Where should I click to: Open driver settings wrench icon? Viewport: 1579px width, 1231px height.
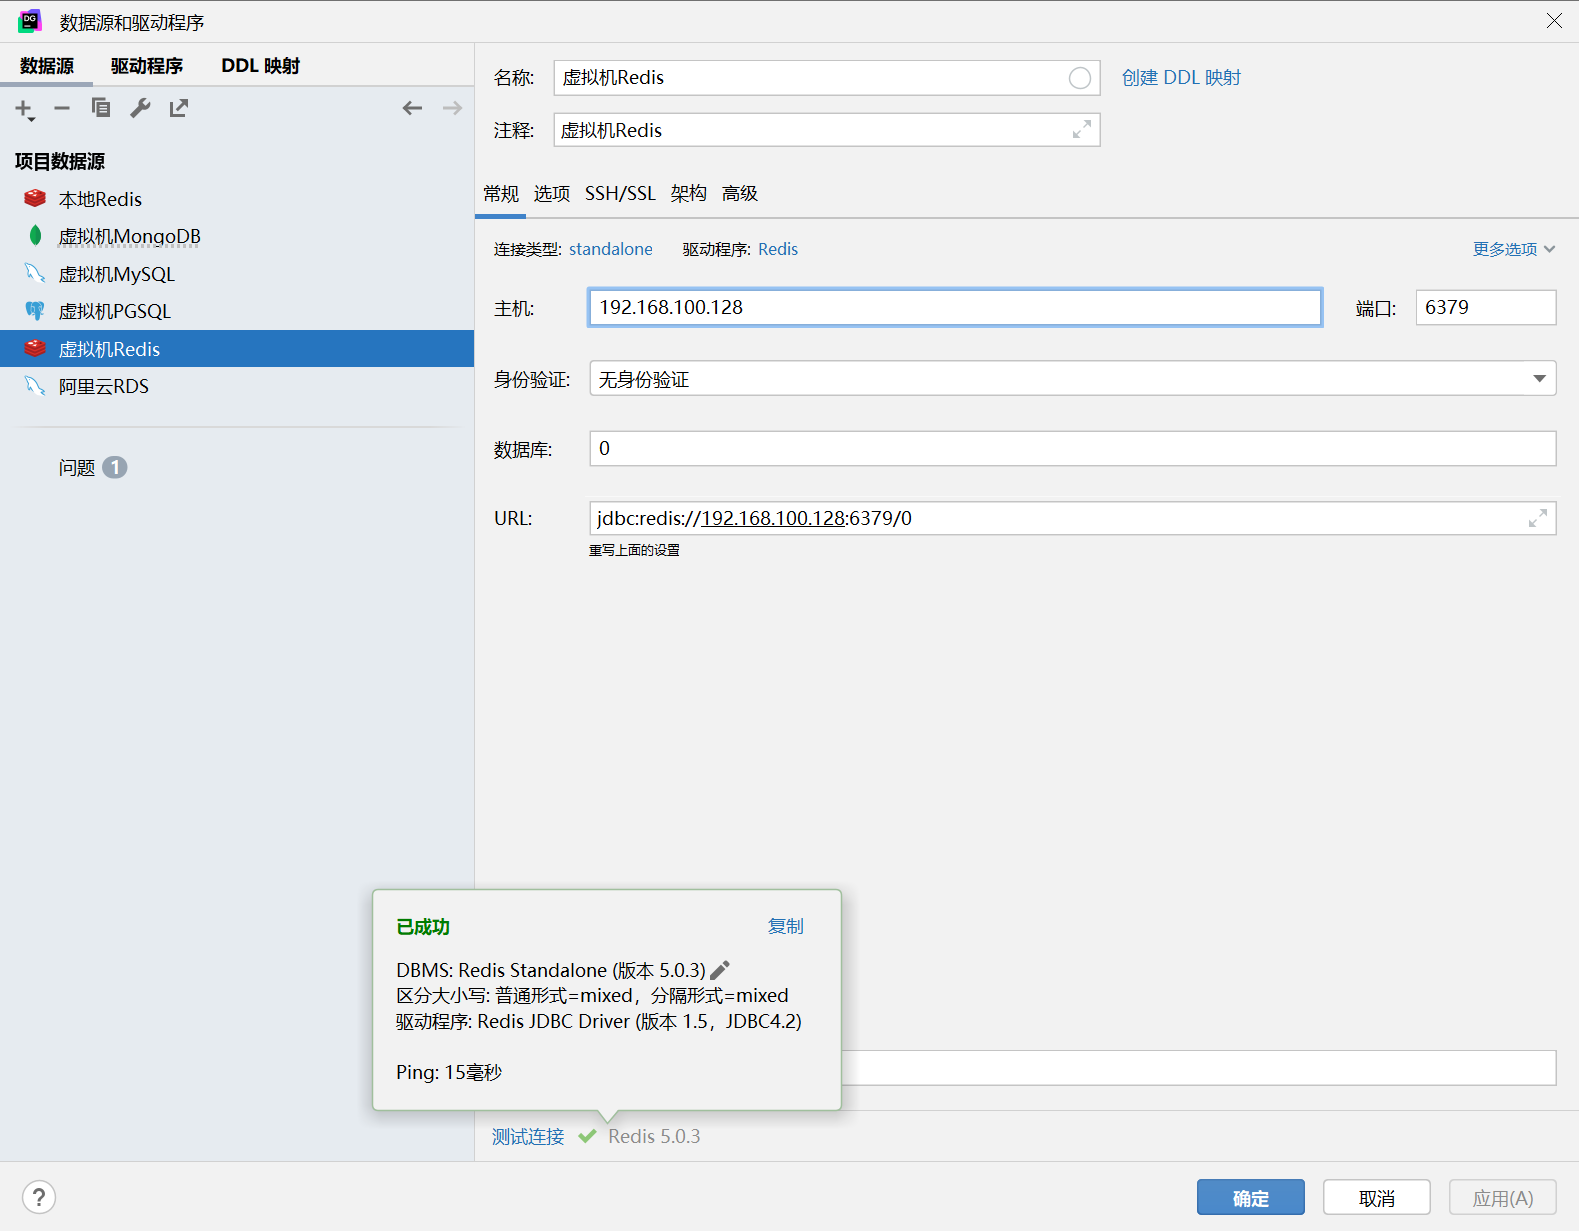point(140,108)
